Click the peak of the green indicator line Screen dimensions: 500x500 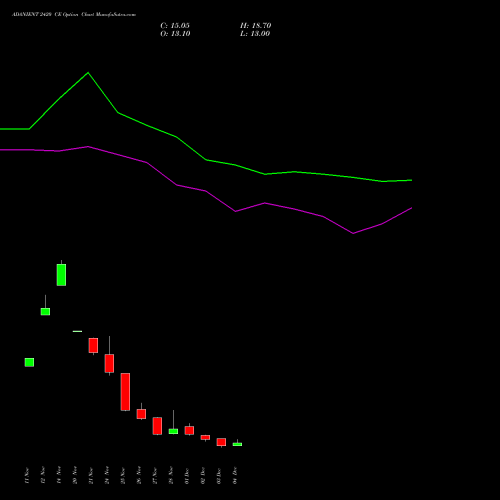pyautogui.click(x=88, y=73)
